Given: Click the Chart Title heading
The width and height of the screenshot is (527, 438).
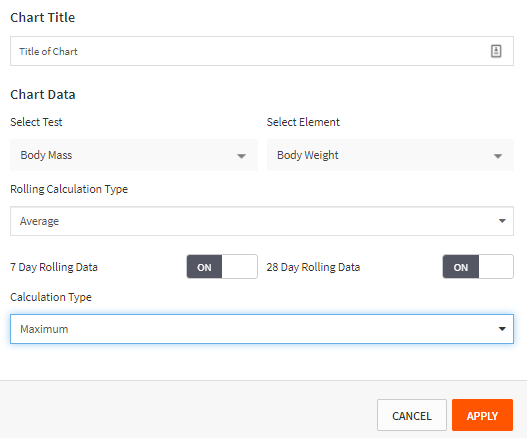Looking at the screenshot, I should point(43,17).
